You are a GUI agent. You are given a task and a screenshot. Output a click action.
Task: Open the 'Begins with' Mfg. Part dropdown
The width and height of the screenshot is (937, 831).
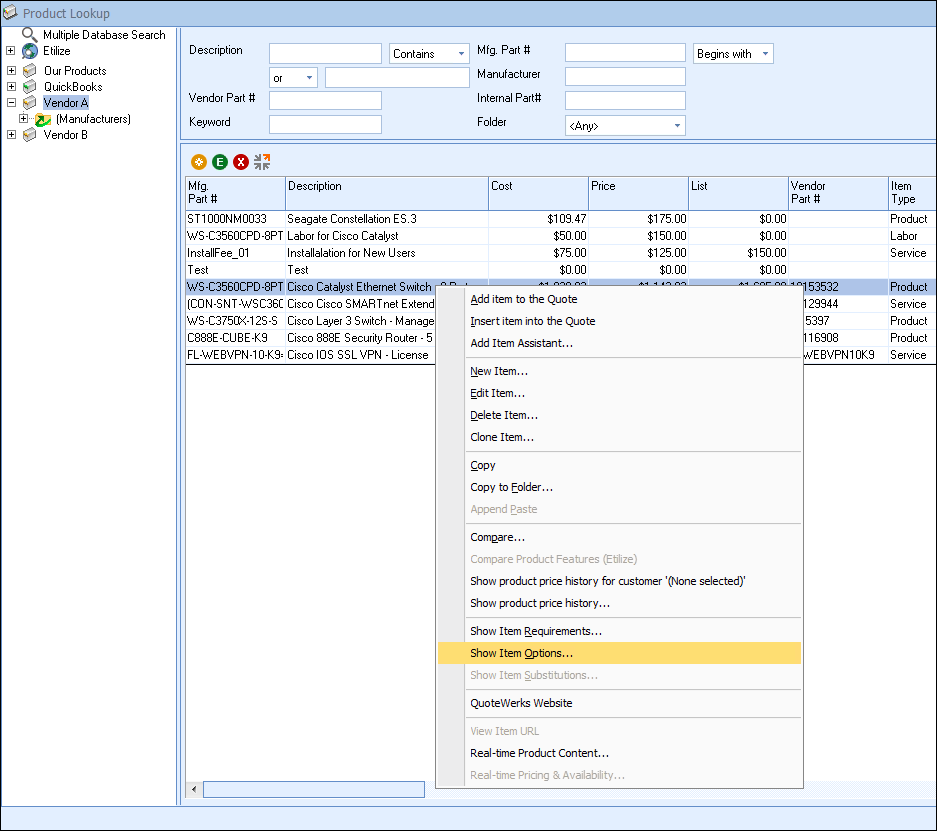point(765,54)
